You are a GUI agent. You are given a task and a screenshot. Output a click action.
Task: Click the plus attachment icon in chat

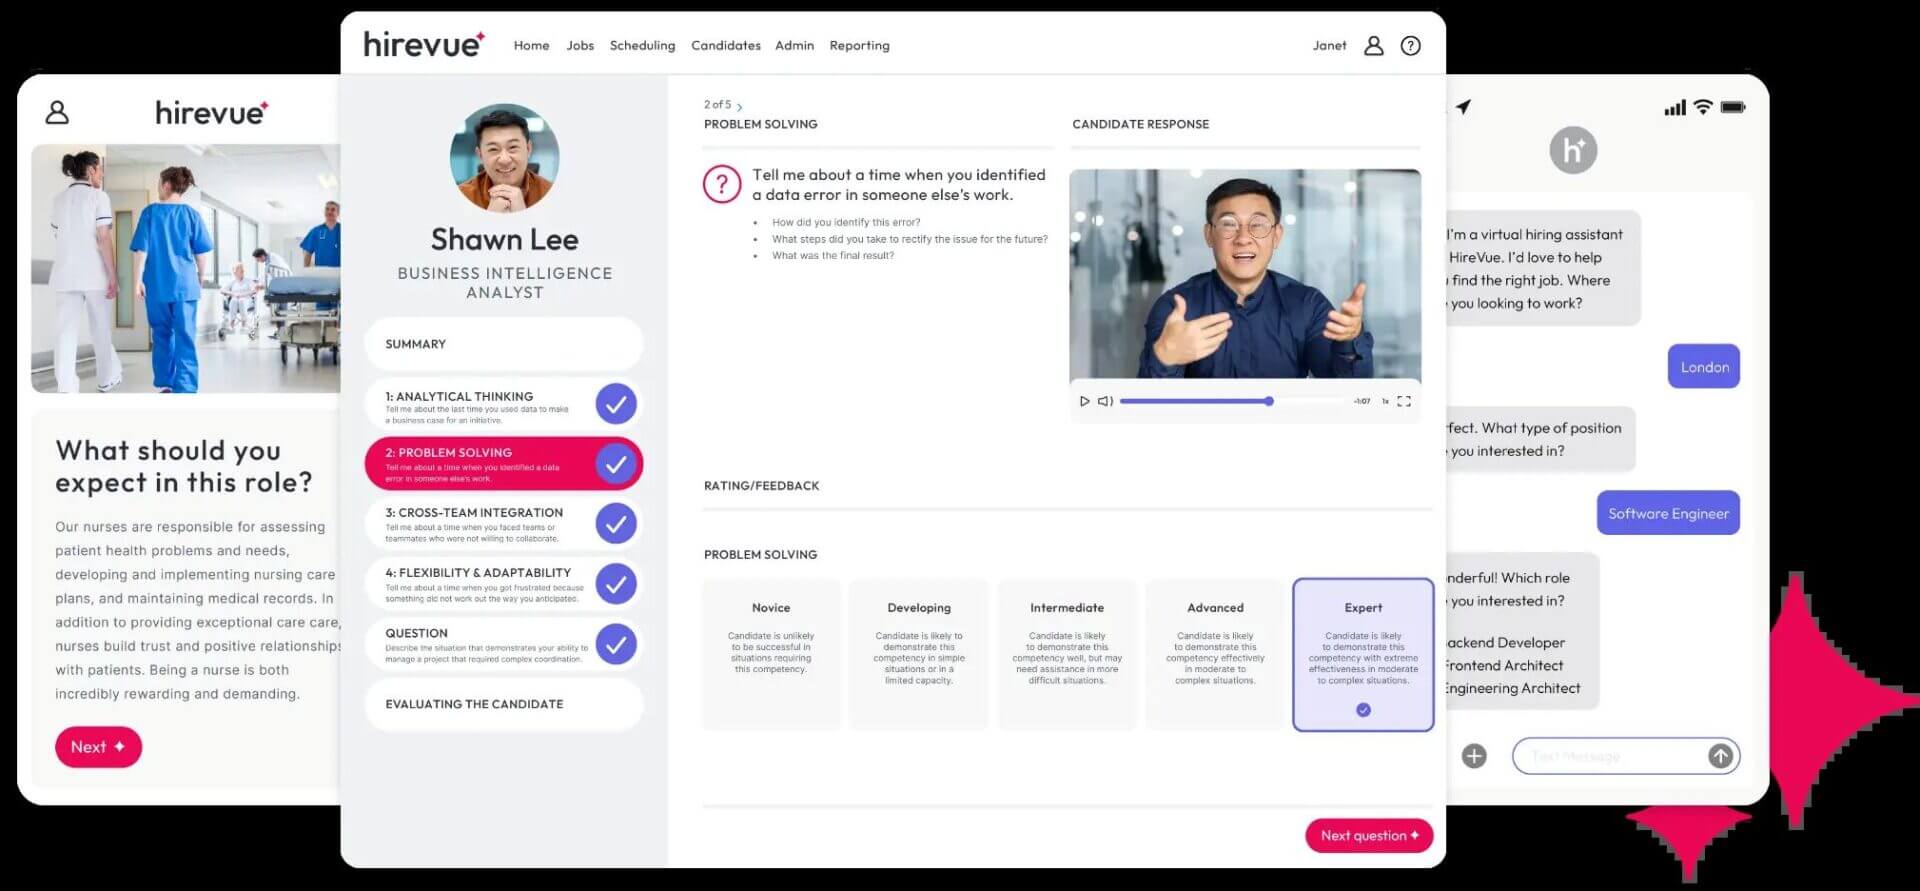tap(1474, 756)
